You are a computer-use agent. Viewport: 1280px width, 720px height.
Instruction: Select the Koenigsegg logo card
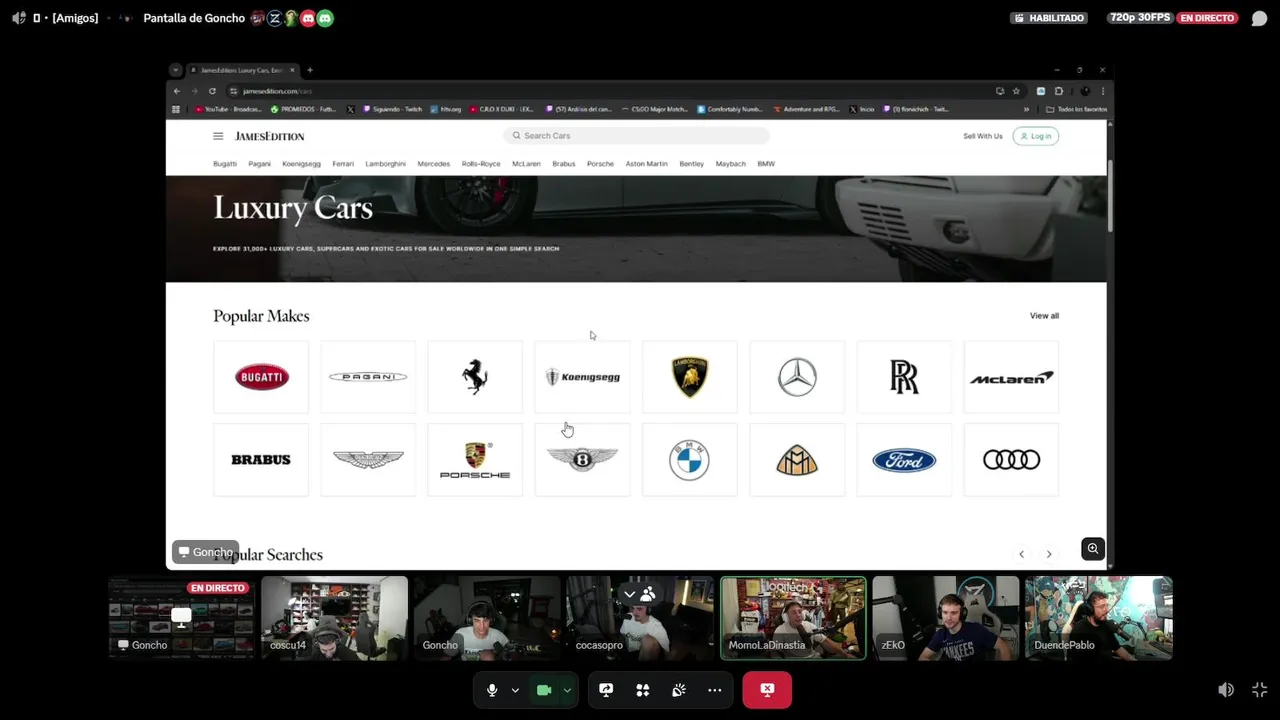(582, 377)
